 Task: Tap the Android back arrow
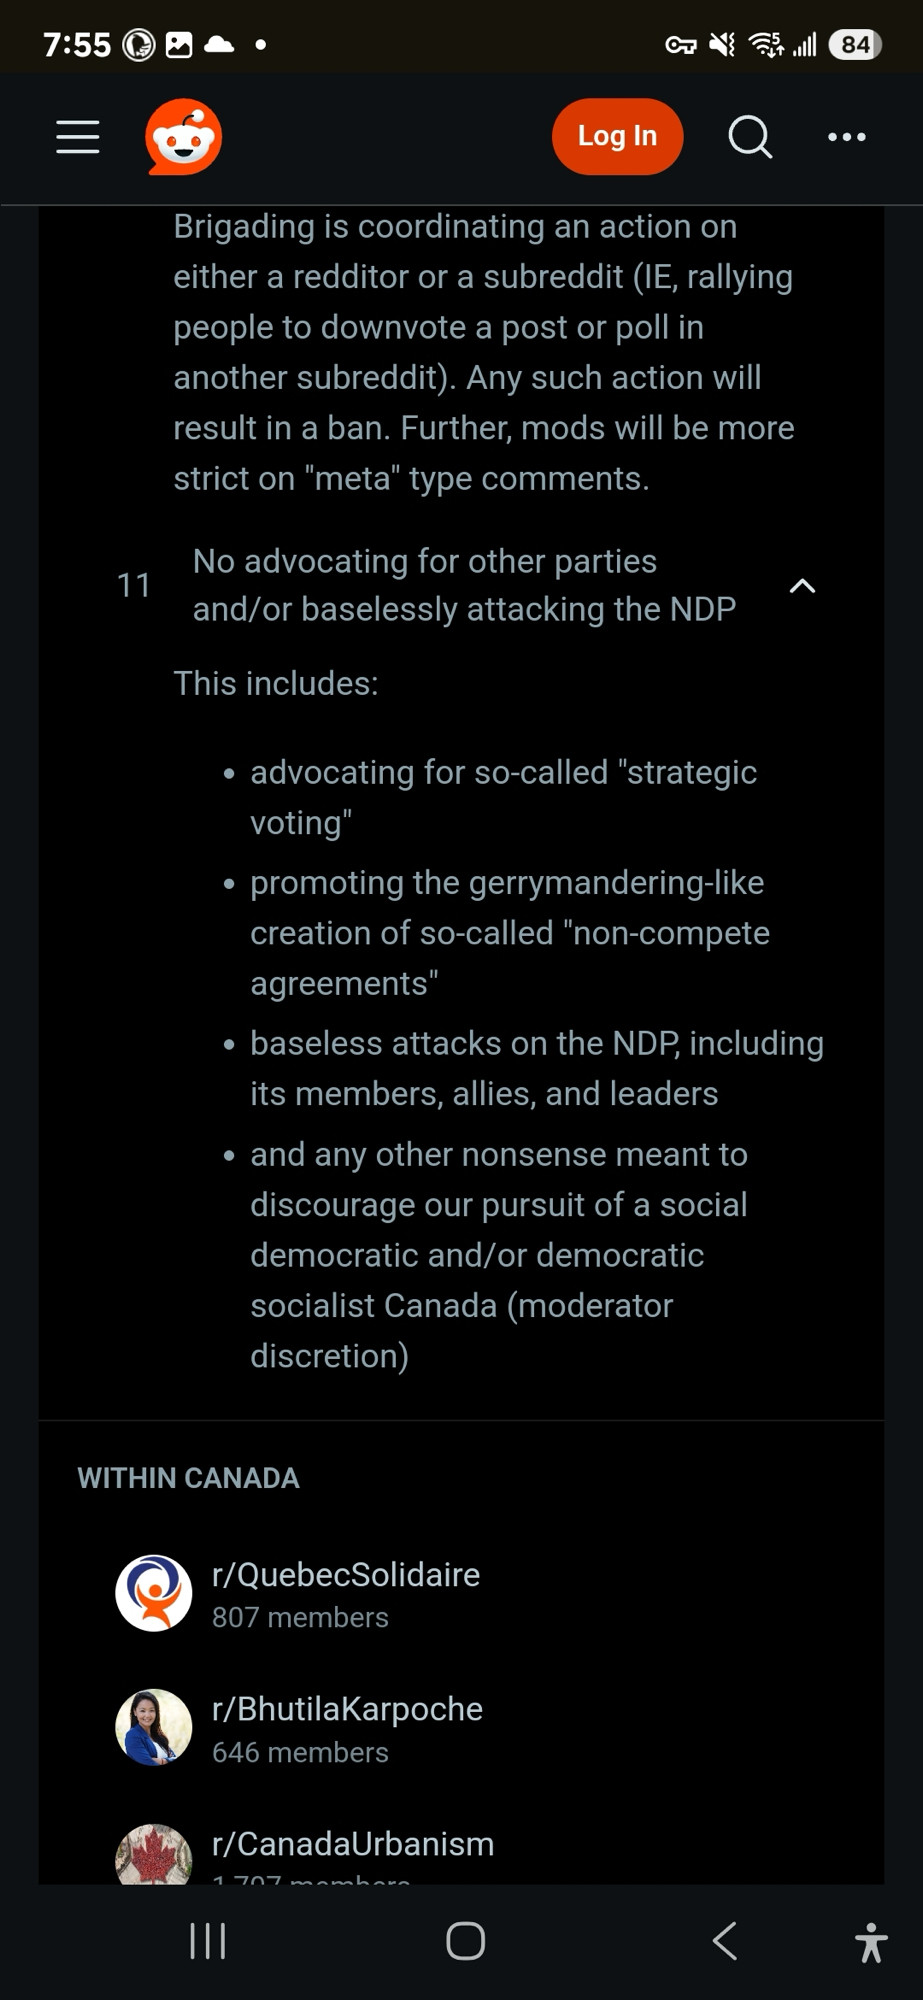725,1941
